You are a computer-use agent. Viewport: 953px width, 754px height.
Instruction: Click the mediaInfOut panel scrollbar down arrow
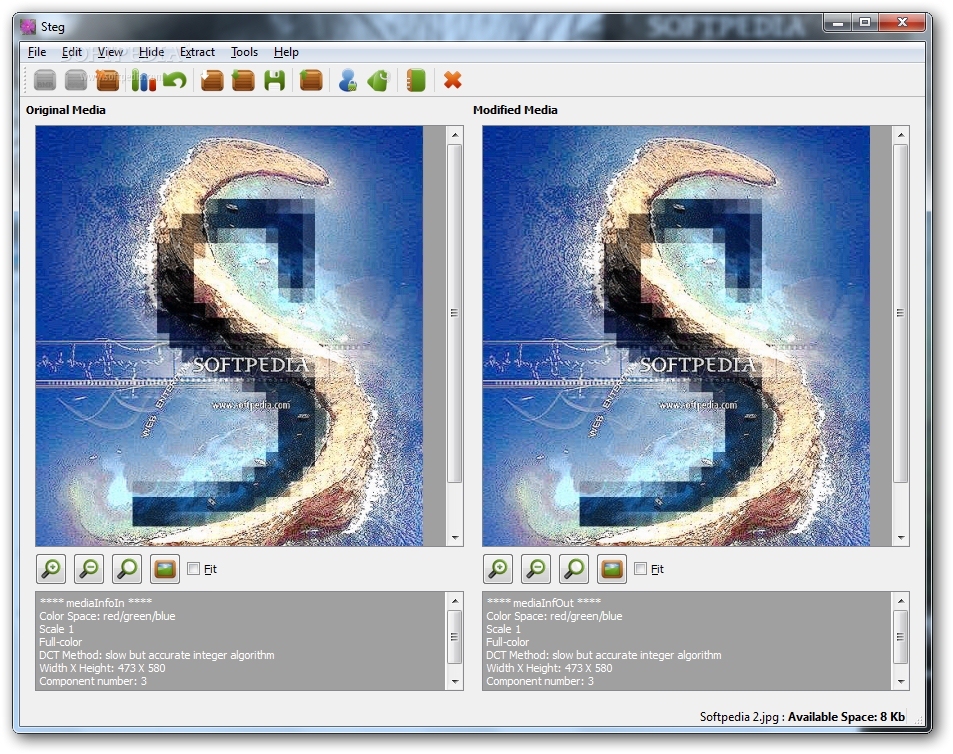tap(901, 682)
